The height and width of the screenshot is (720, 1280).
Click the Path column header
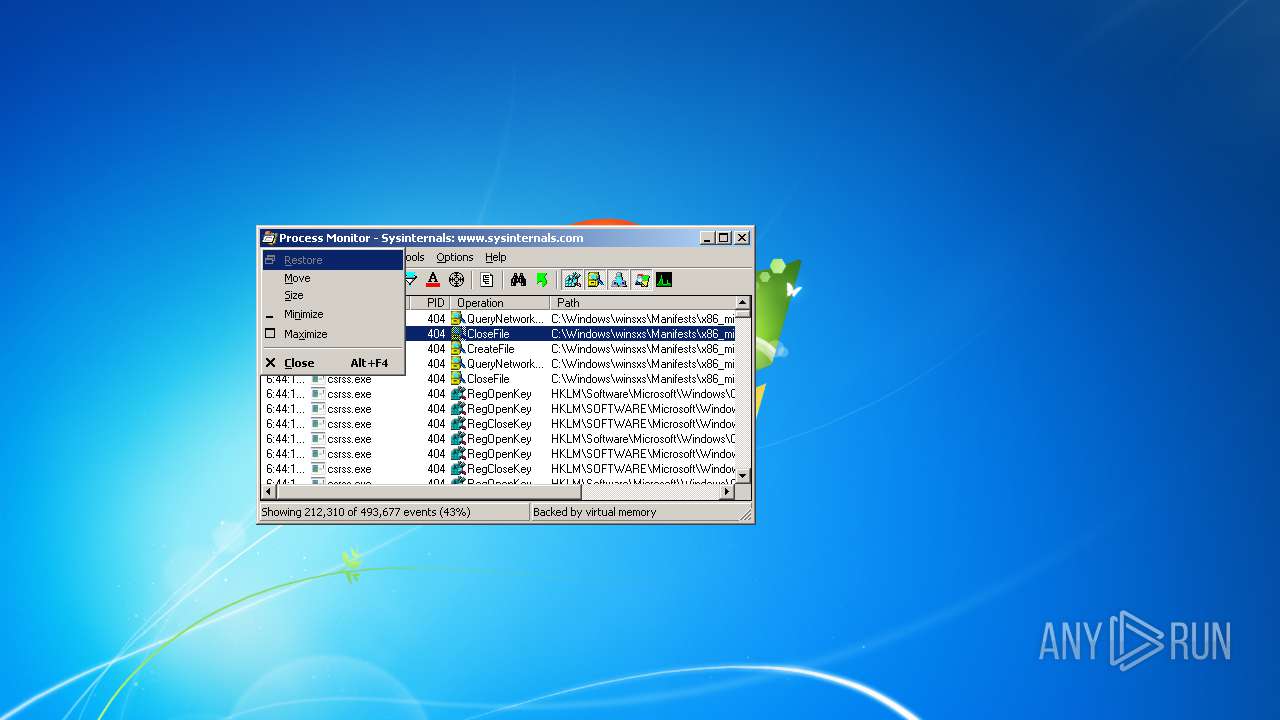(642, 303)
